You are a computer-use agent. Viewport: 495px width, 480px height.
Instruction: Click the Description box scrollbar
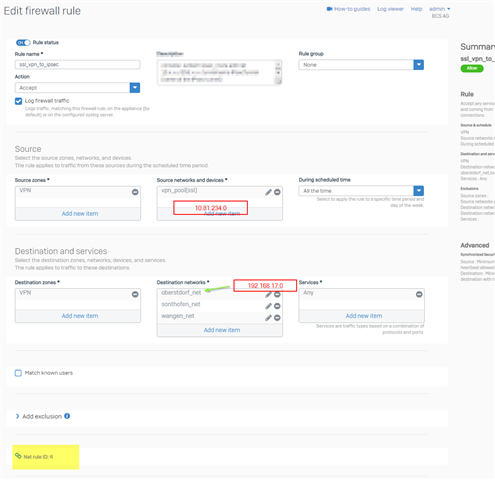tap(278, 72)
